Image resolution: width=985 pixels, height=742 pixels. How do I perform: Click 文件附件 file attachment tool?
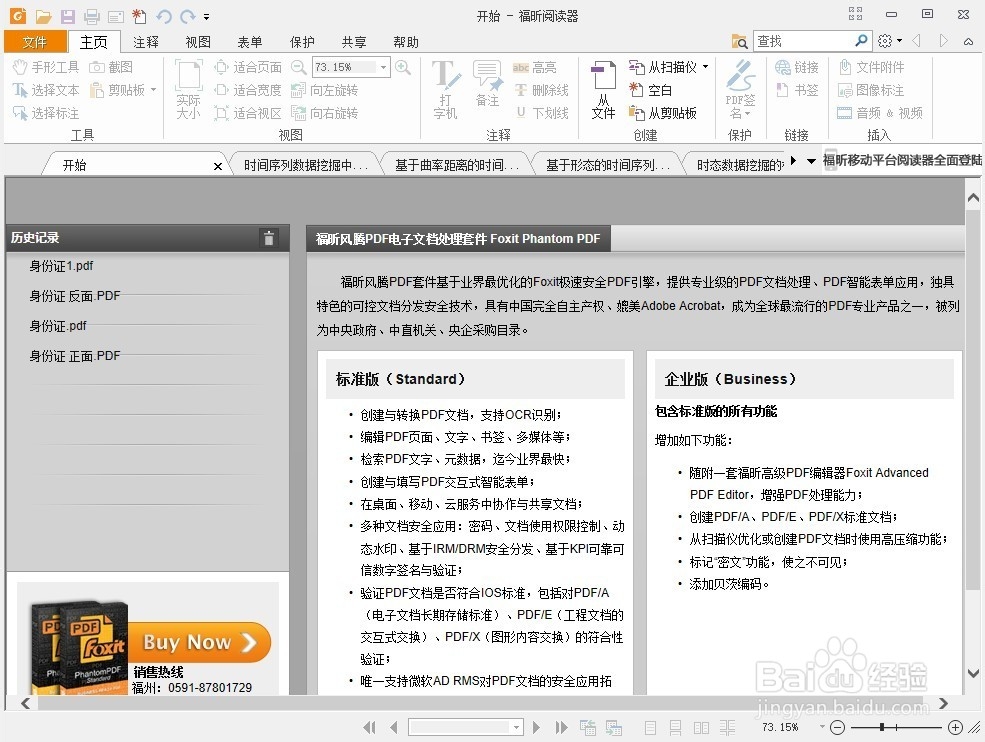tap(871, 67)
